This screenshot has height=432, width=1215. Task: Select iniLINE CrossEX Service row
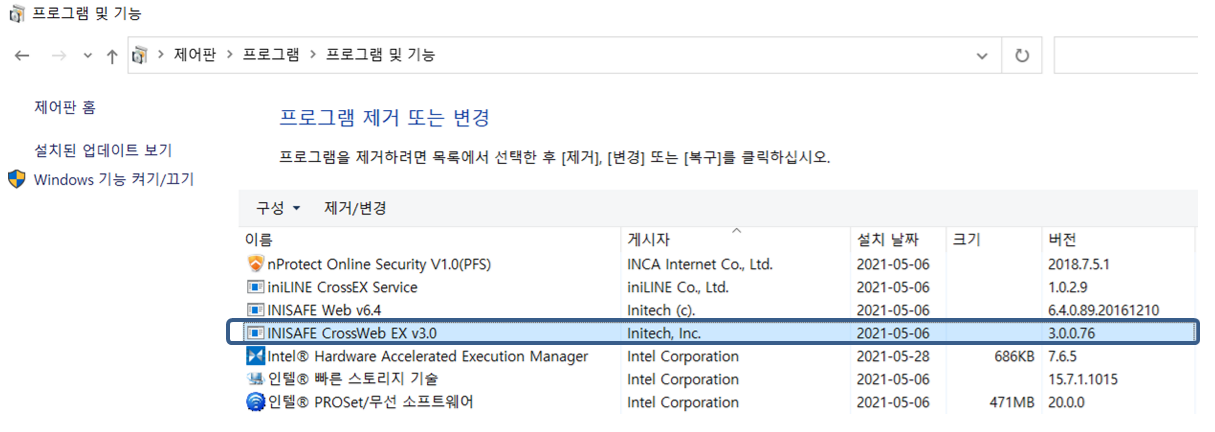(718, 288)
